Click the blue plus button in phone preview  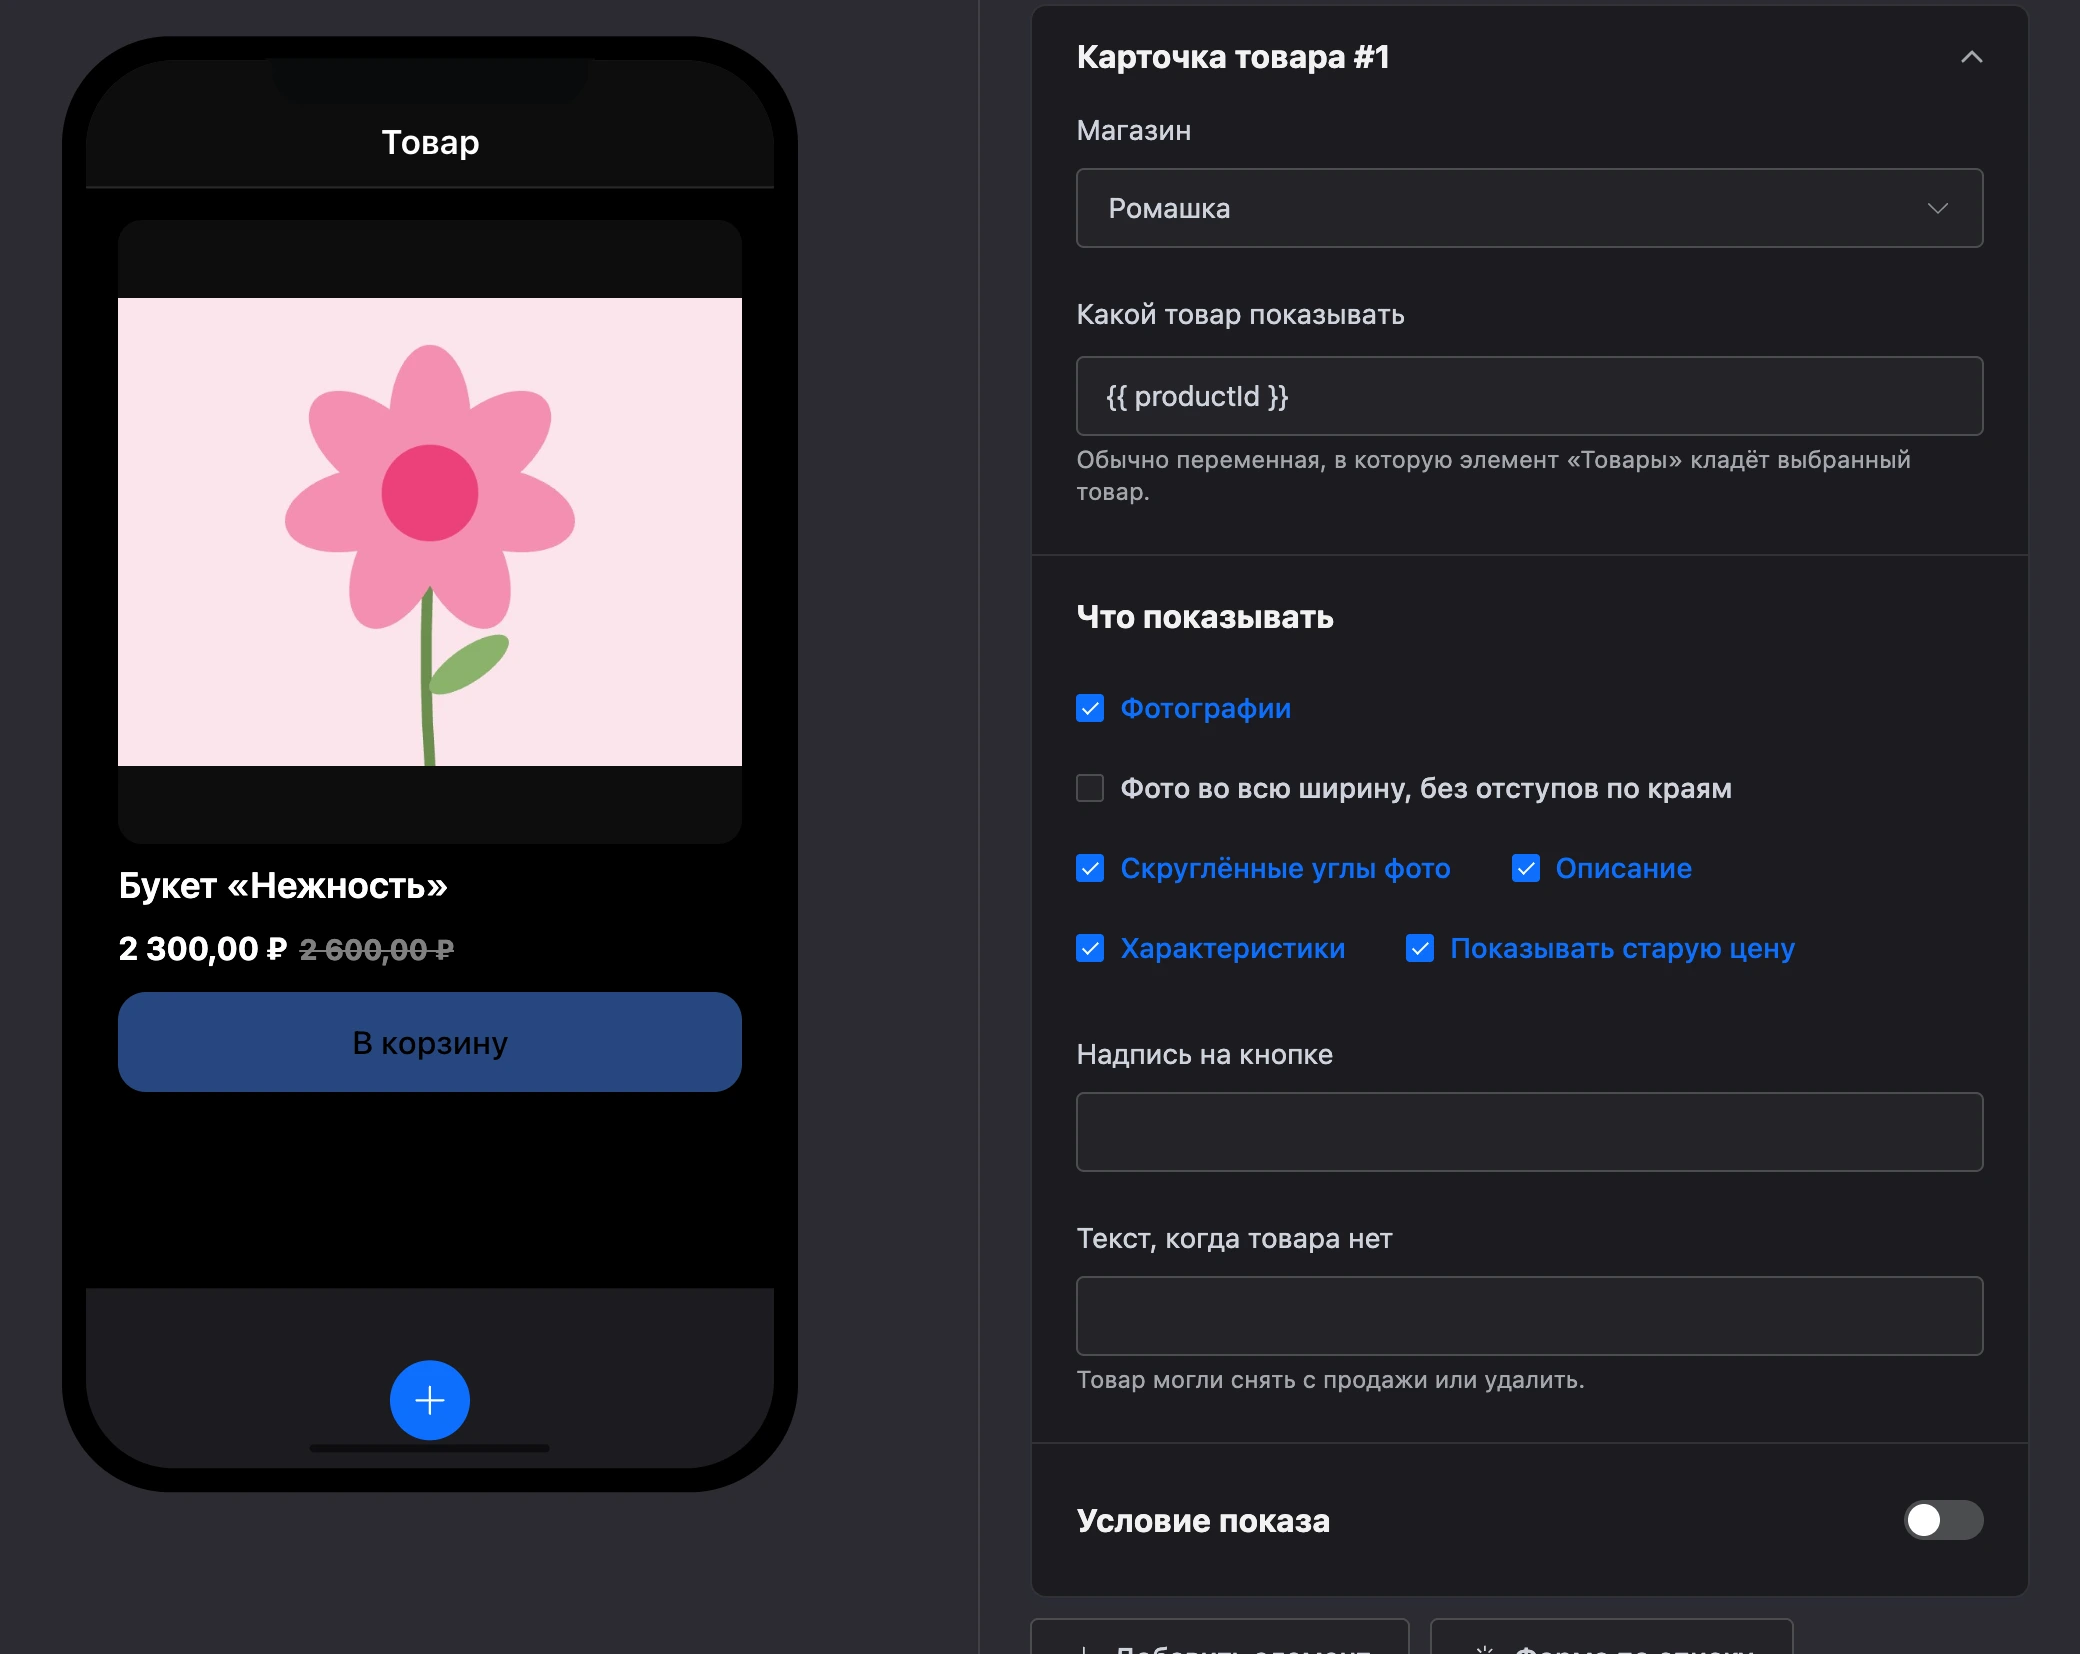click(430, 1400)
